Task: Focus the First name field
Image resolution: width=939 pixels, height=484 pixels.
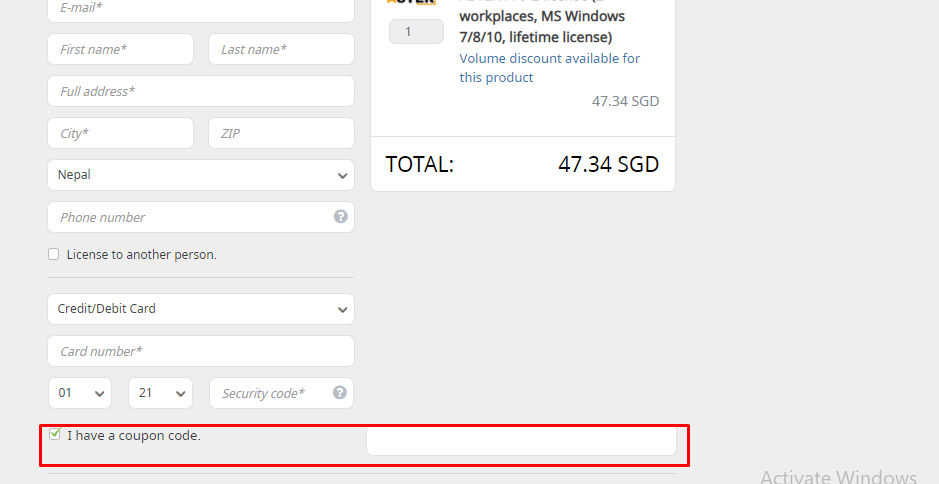Action: point(120,49)
